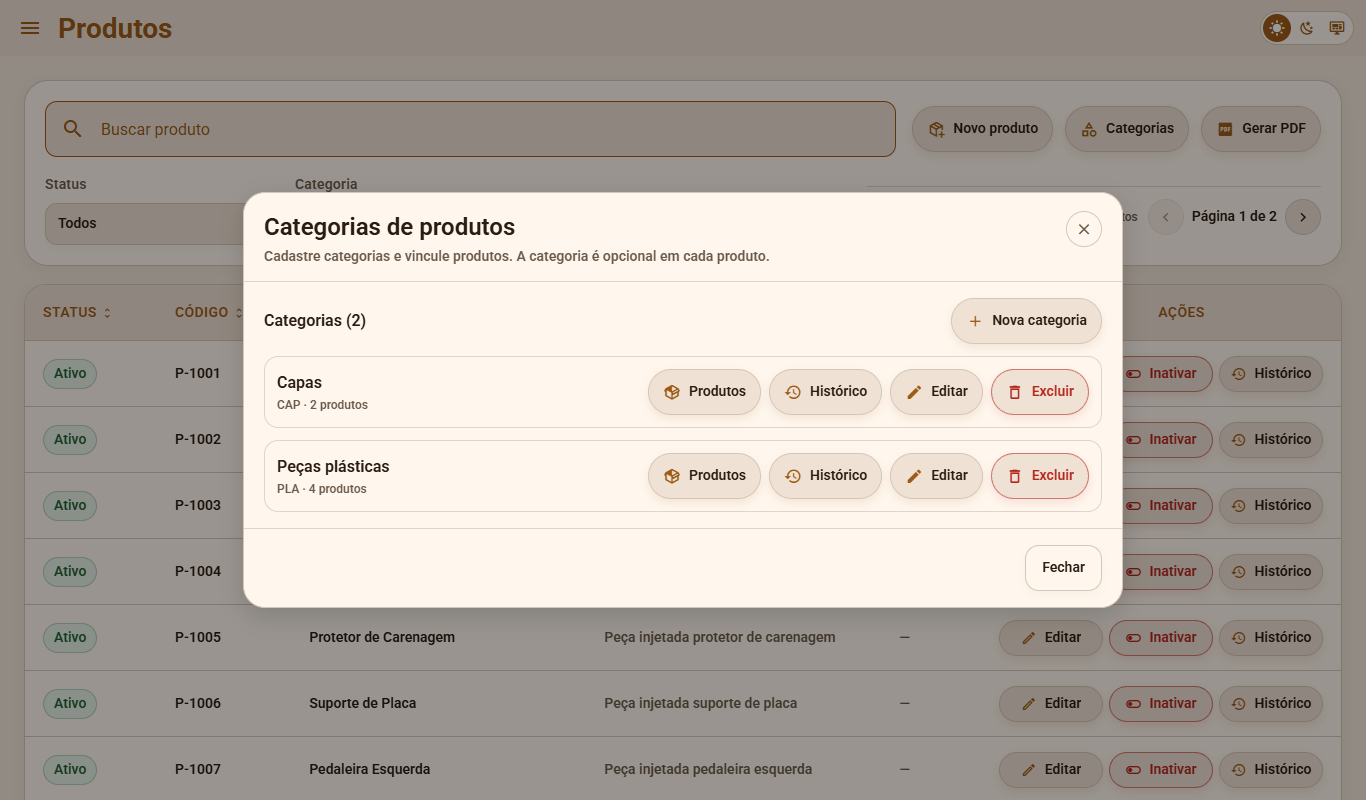Image resolution: width=1366 pixels, height=800 pixels.
Task: Click product name Protetor de Carenagem
Action: point(382,638)
